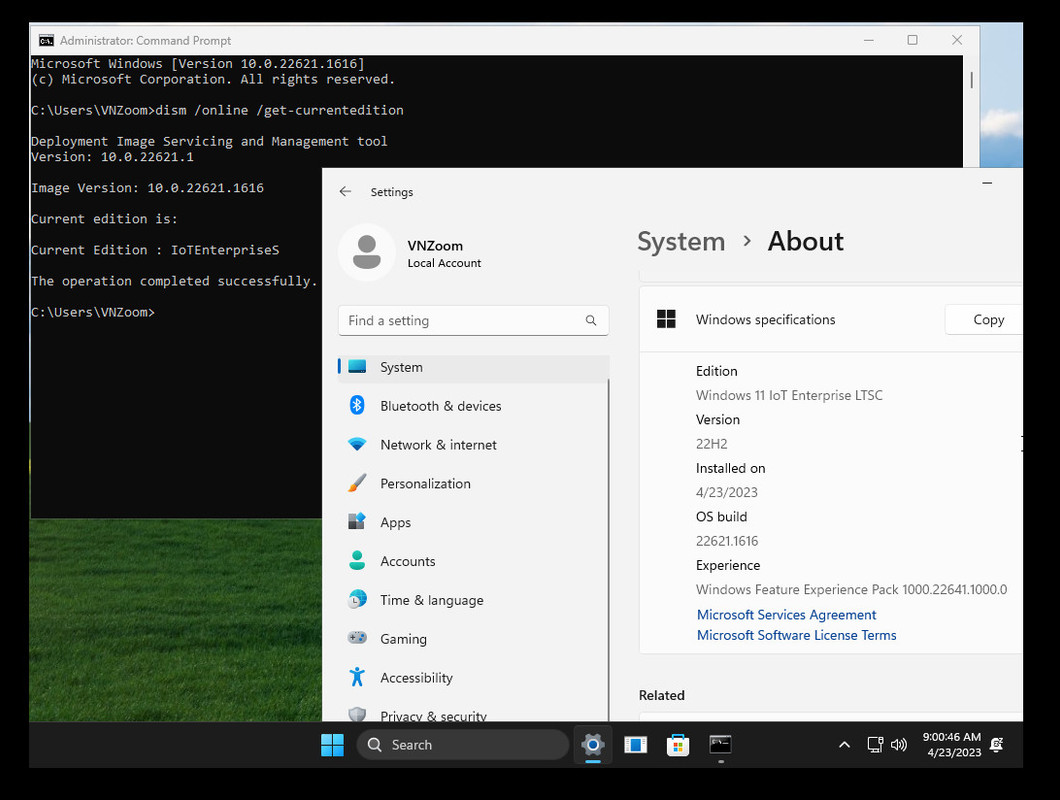Image resolution: width=1060 pixels, height=800 pixels.
Task: Click 'Current Edition : IoTEnterpriseS' in Command Prompt
Action: [155, 250]
